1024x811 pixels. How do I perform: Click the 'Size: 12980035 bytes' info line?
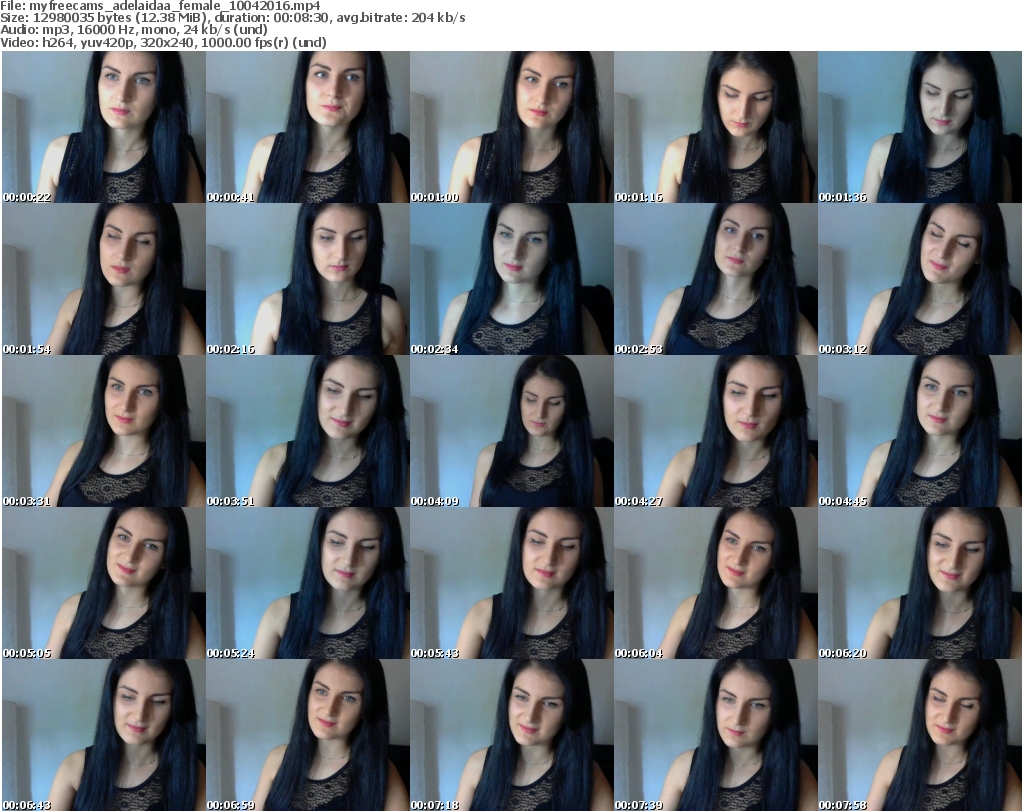[x=233, y=18]
